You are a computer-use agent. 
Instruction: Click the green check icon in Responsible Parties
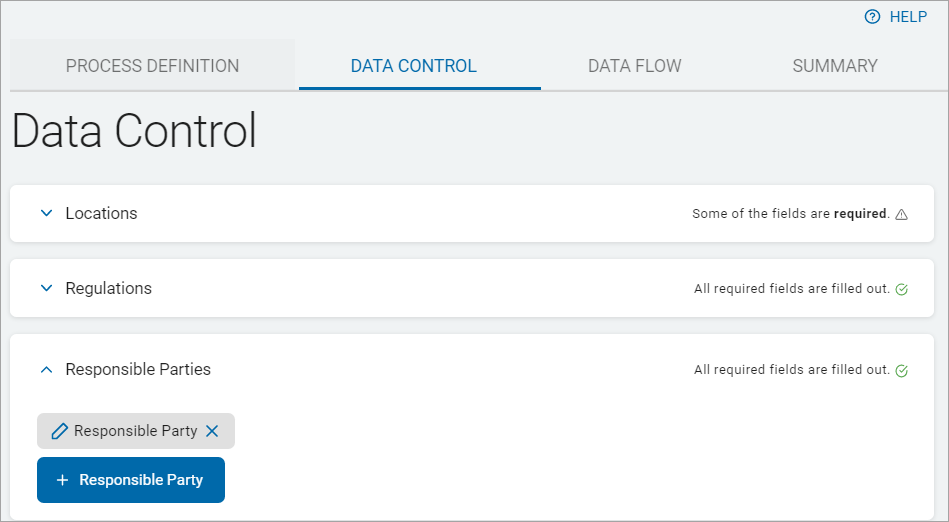coord(901,370)
